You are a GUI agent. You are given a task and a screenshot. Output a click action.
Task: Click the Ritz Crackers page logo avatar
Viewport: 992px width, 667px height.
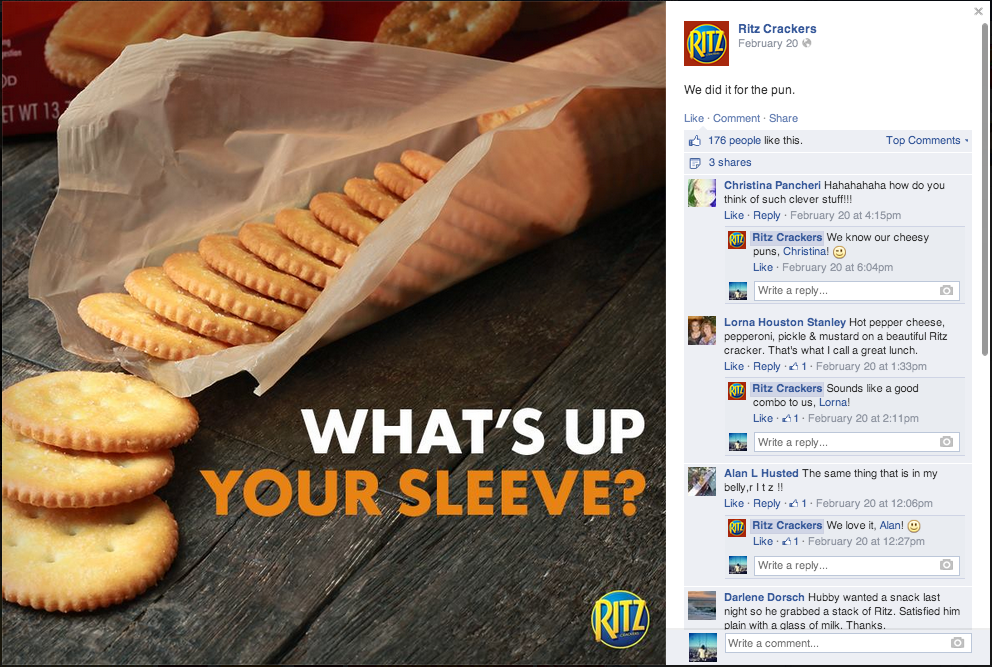[x=706, y=44]
